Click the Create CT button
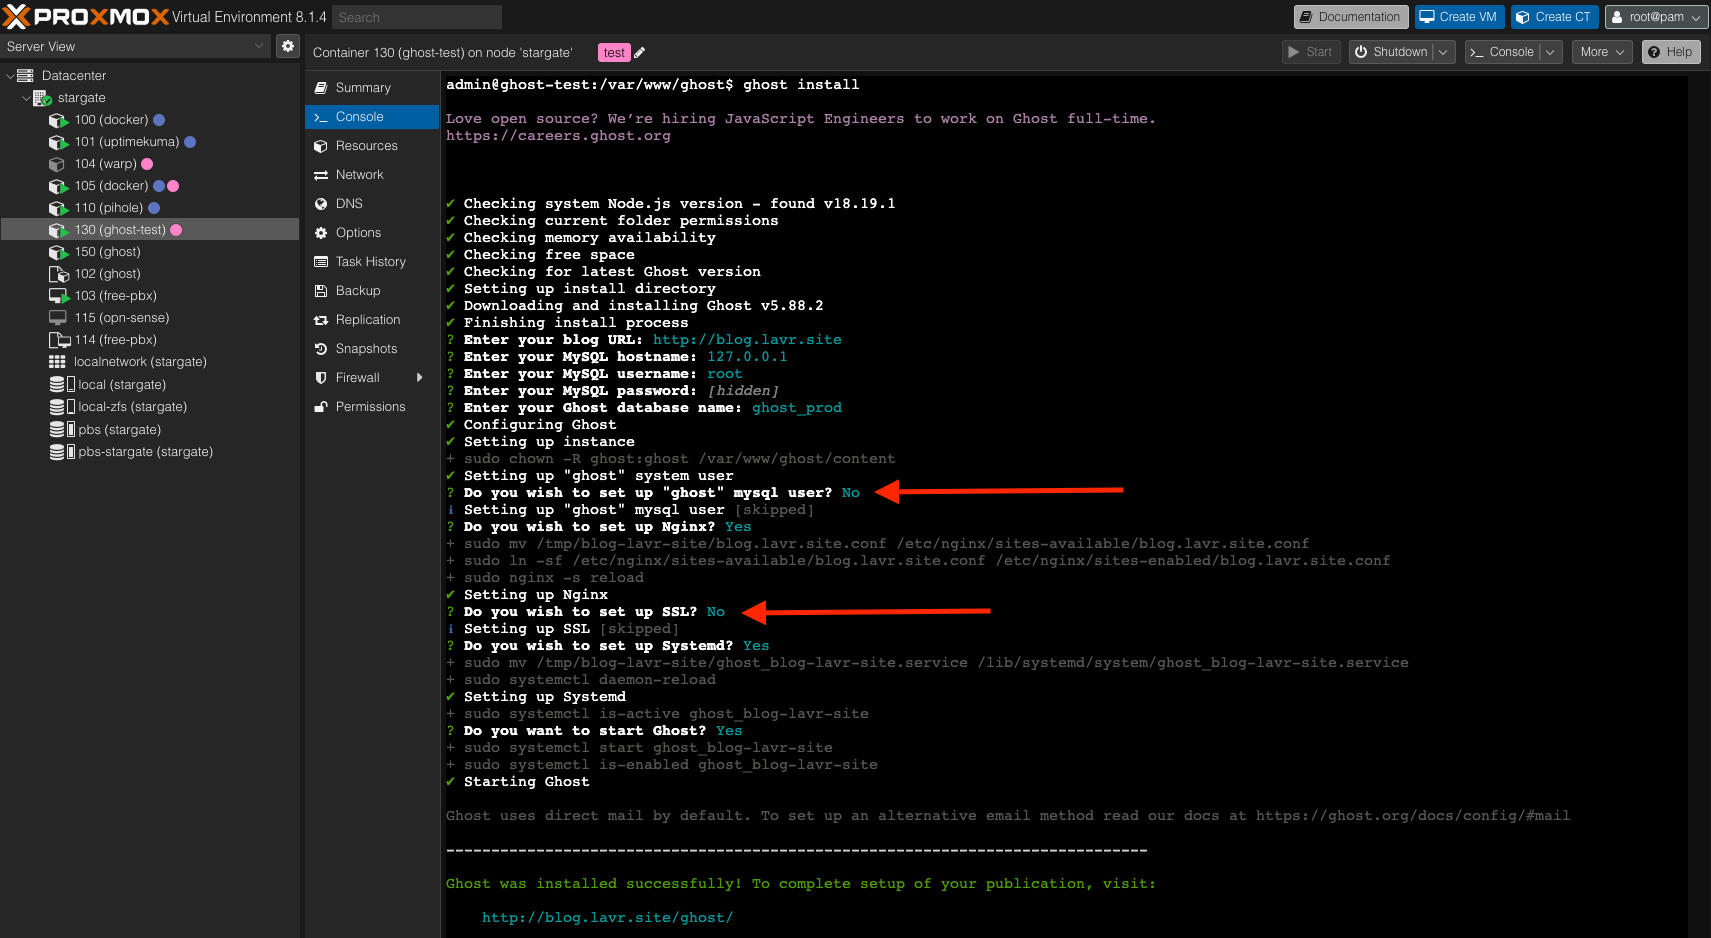Image resolution: width=1711 pixels, height=938 pixels. [1553, 17]
